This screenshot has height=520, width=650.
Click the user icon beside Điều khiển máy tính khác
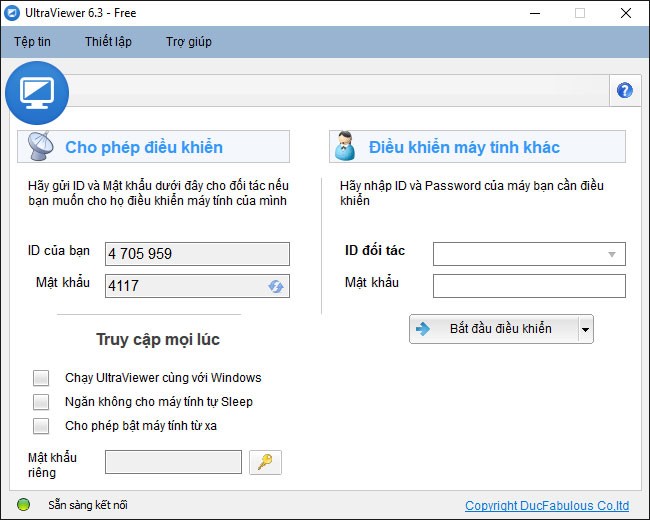pyautogui.click(x=346, y=146)
